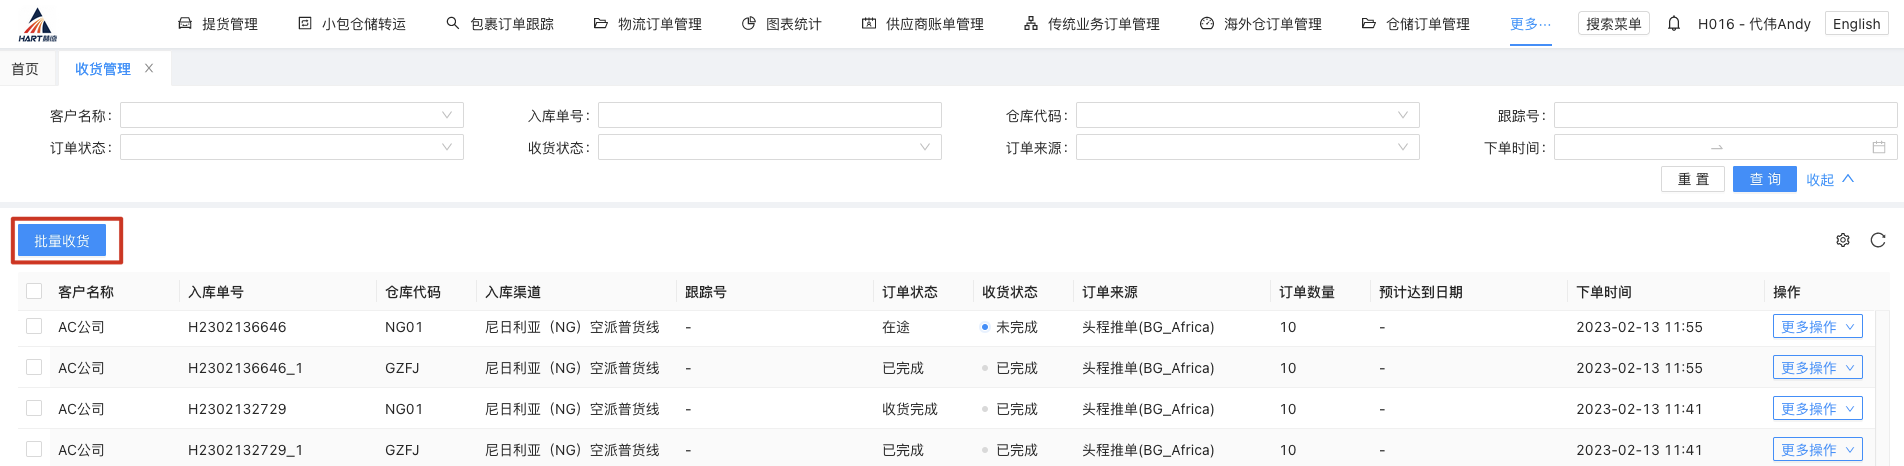
Task: Select checkbox for order H2302132729
Action: click(x=34, y=408)
